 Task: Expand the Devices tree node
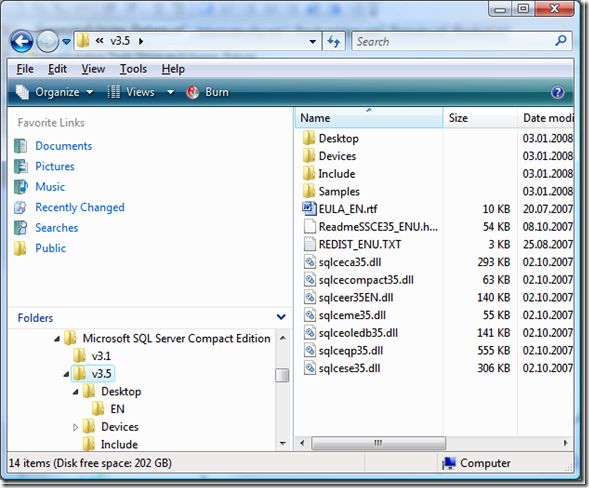click(76, 427)
